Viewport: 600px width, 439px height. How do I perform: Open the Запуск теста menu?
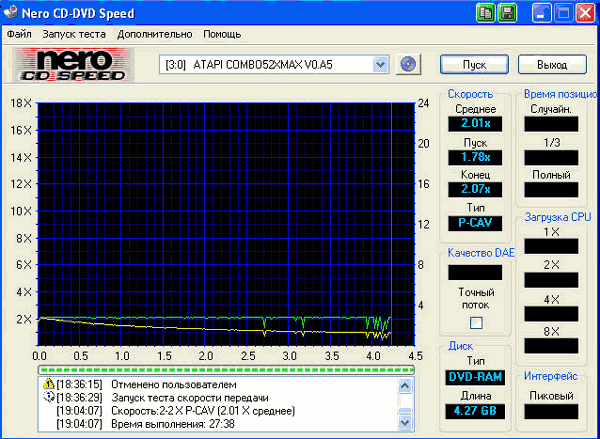coord(74,34)
